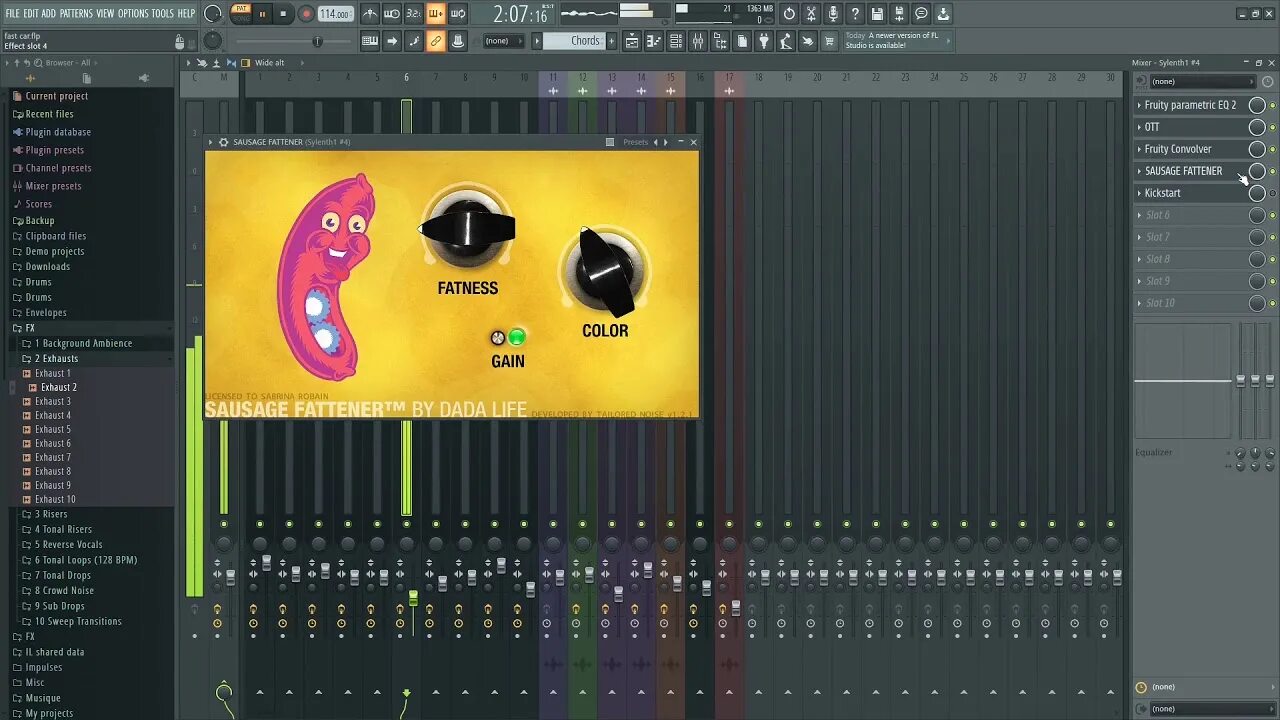Screen dimensions: 1280x720
Task: Open the Channel rack icon
Action: click(675, 41)
